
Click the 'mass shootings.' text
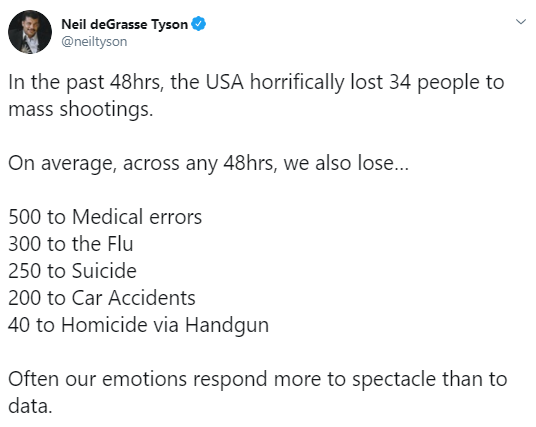tap(81, 110)
